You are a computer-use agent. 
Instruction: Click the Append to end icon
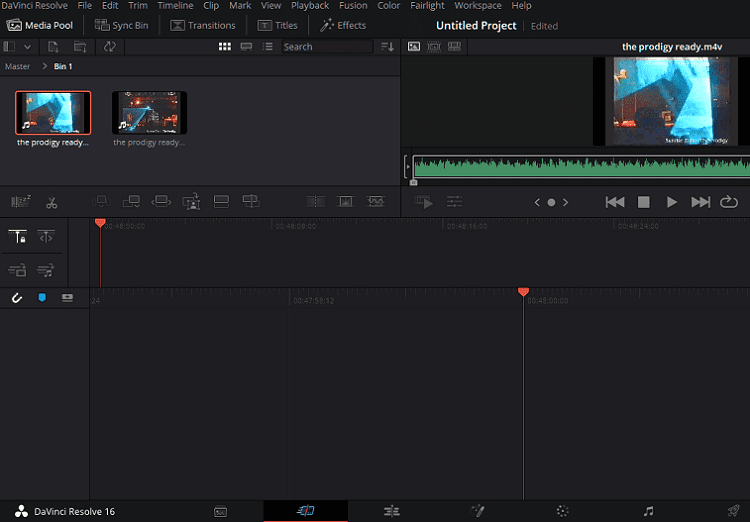click(x=131, y=201)
